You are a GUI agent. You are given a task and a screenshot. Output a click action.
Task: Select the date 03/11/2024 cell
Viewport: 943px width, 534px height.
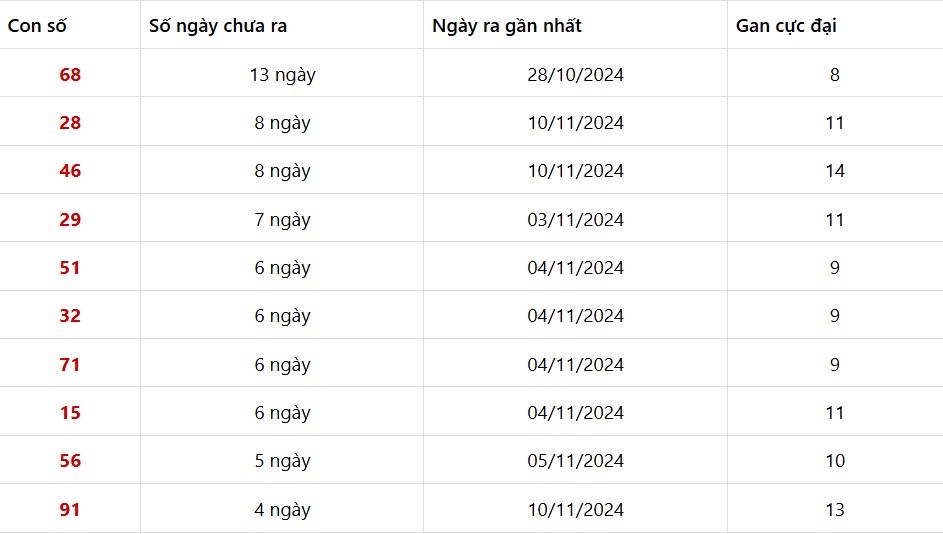coord(575,220)
